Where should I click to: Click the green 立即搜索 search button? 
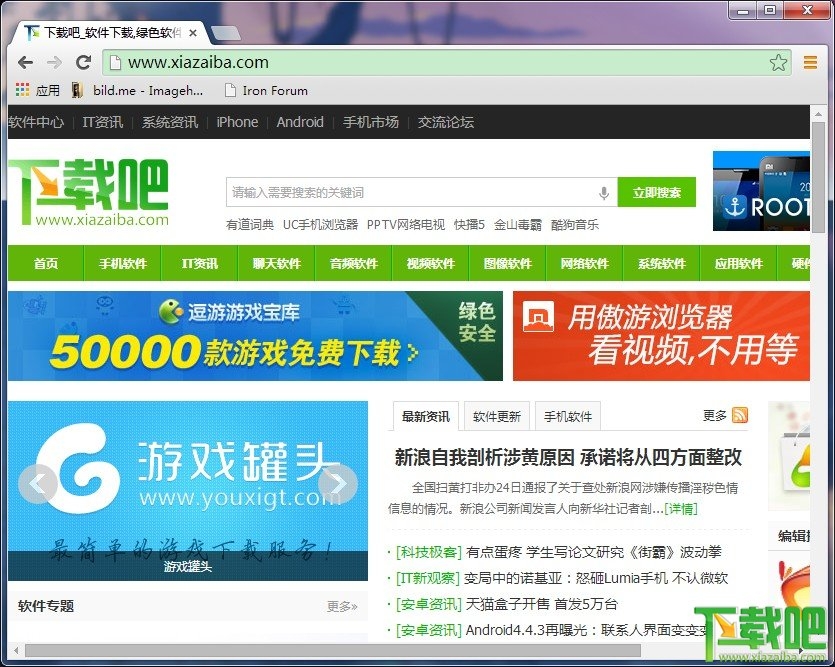[657, 192]
